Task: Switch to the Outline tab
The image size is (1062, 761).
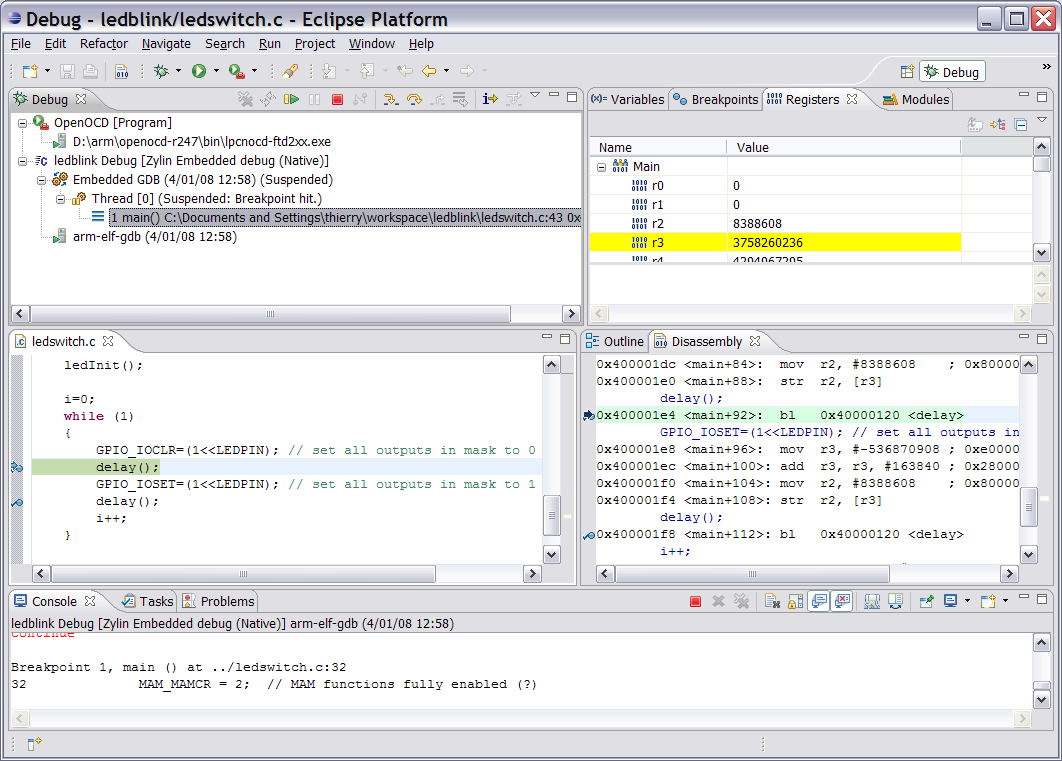Action: 615,341
